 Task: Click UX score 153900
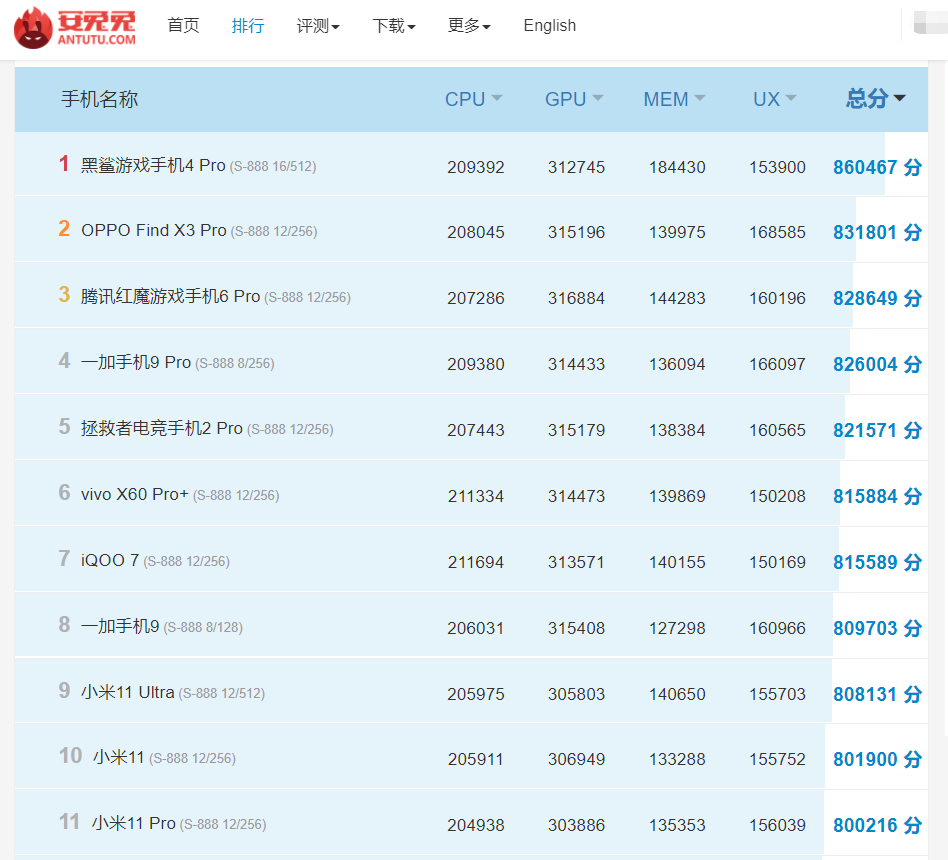[x=778, y=167]
